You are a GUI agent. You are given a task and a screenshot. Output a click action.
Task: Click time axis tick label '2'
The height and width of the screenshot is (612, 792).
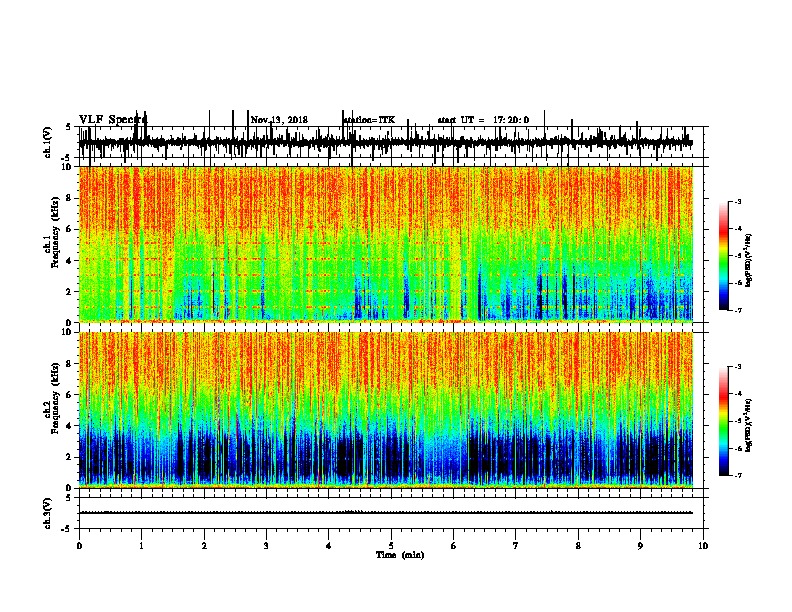[204, 546]
